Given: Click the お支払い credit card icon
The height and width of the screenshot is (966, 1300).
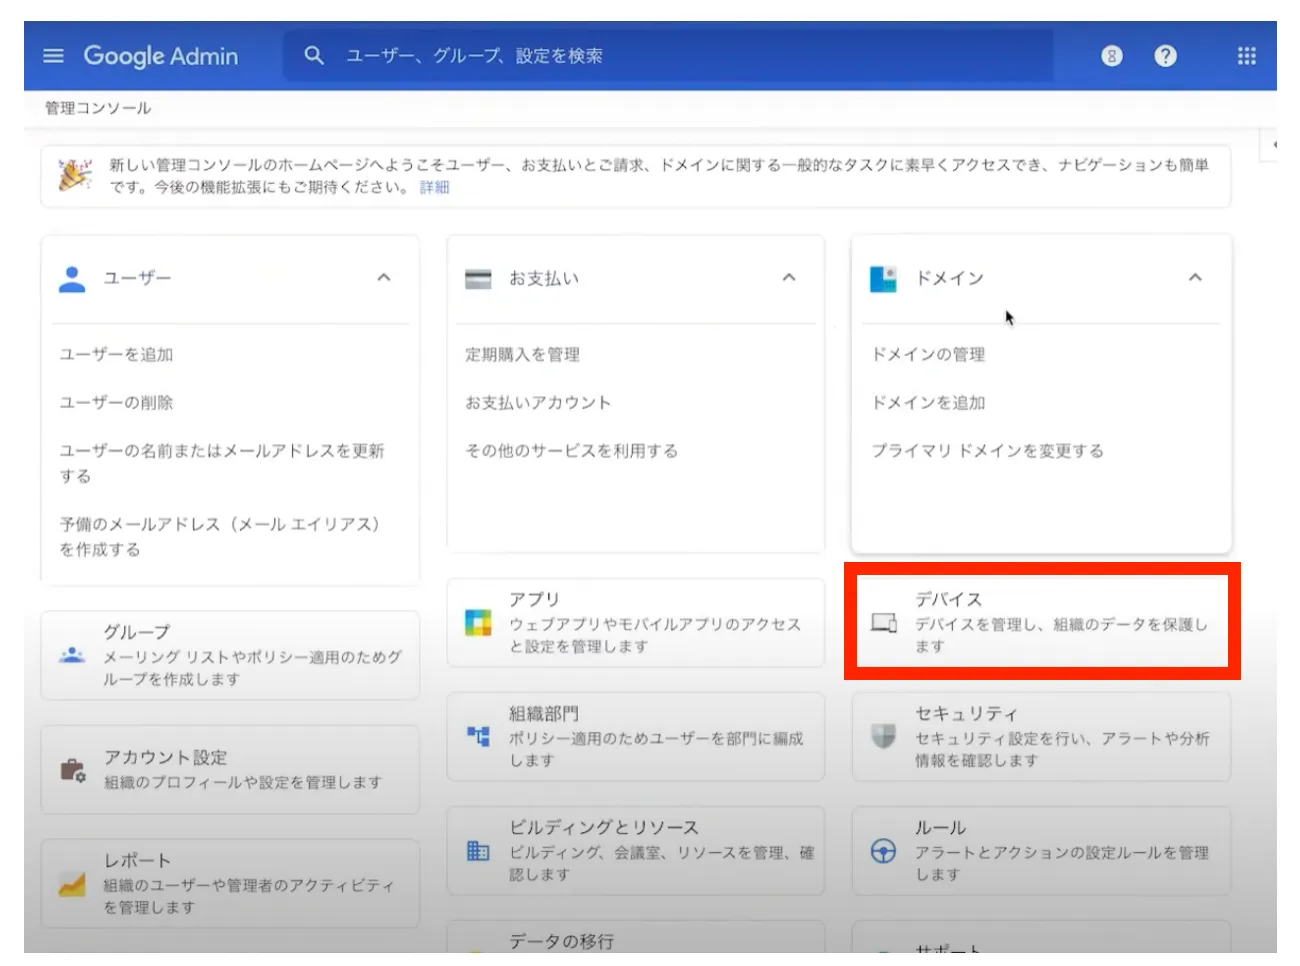Looking at the screenshot, I should (x=478, y=279).
